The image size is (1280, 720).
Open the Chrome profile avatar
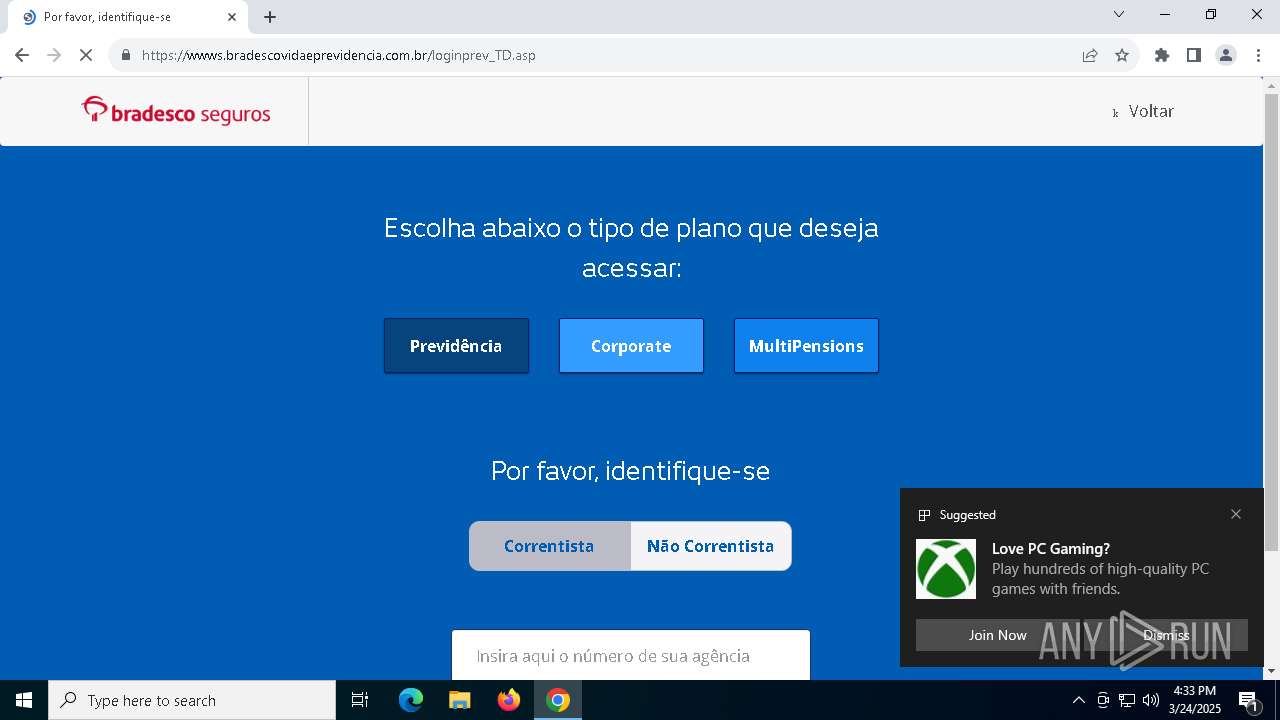(1226, 55)
